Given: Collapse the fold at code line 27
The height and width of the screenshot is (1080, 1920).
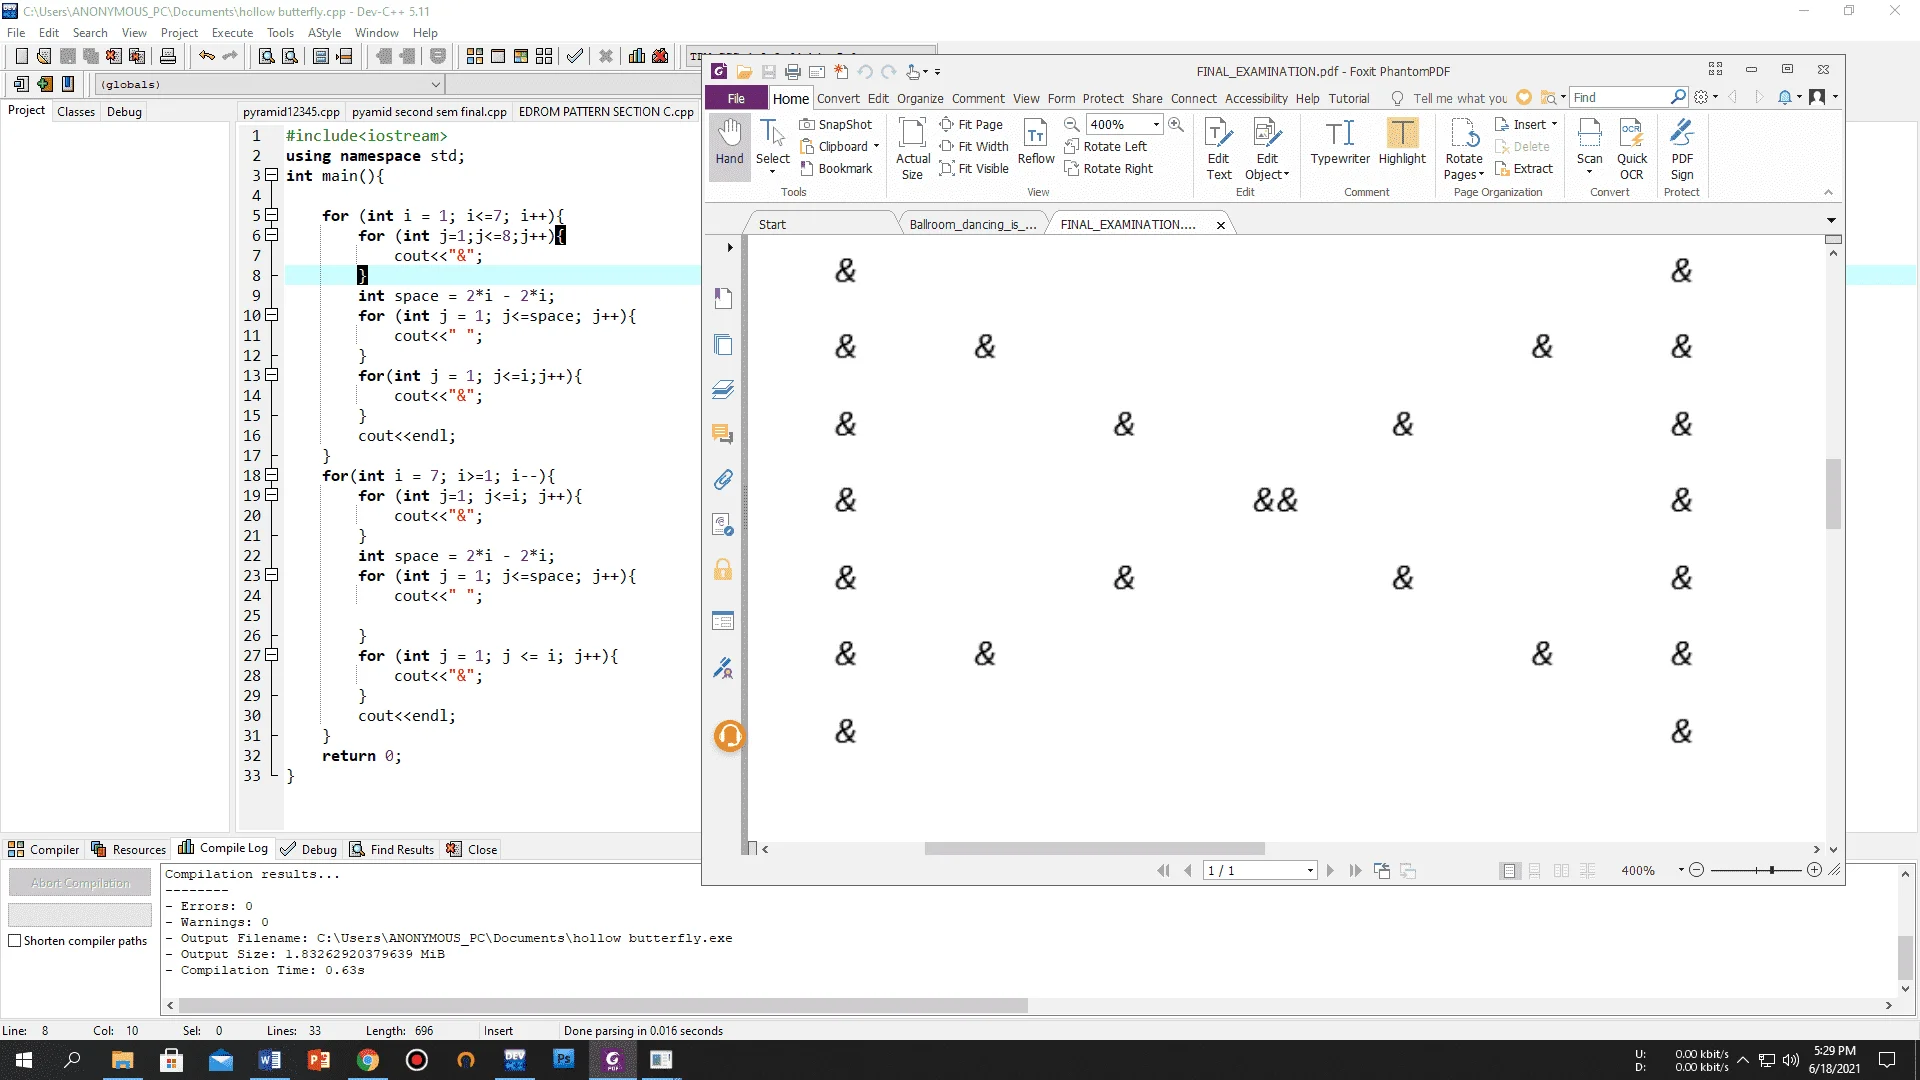Looking at the screenshot, I should pos(271,655).
